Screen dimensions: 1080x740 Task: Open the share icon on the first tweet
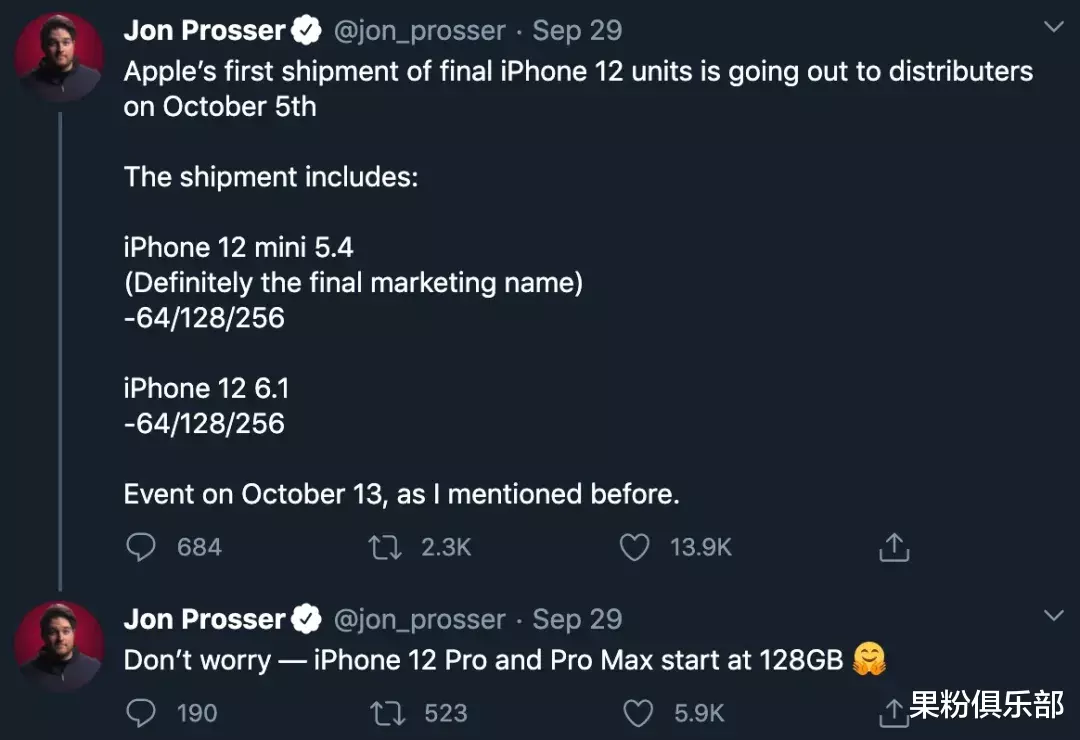[893, 547]
